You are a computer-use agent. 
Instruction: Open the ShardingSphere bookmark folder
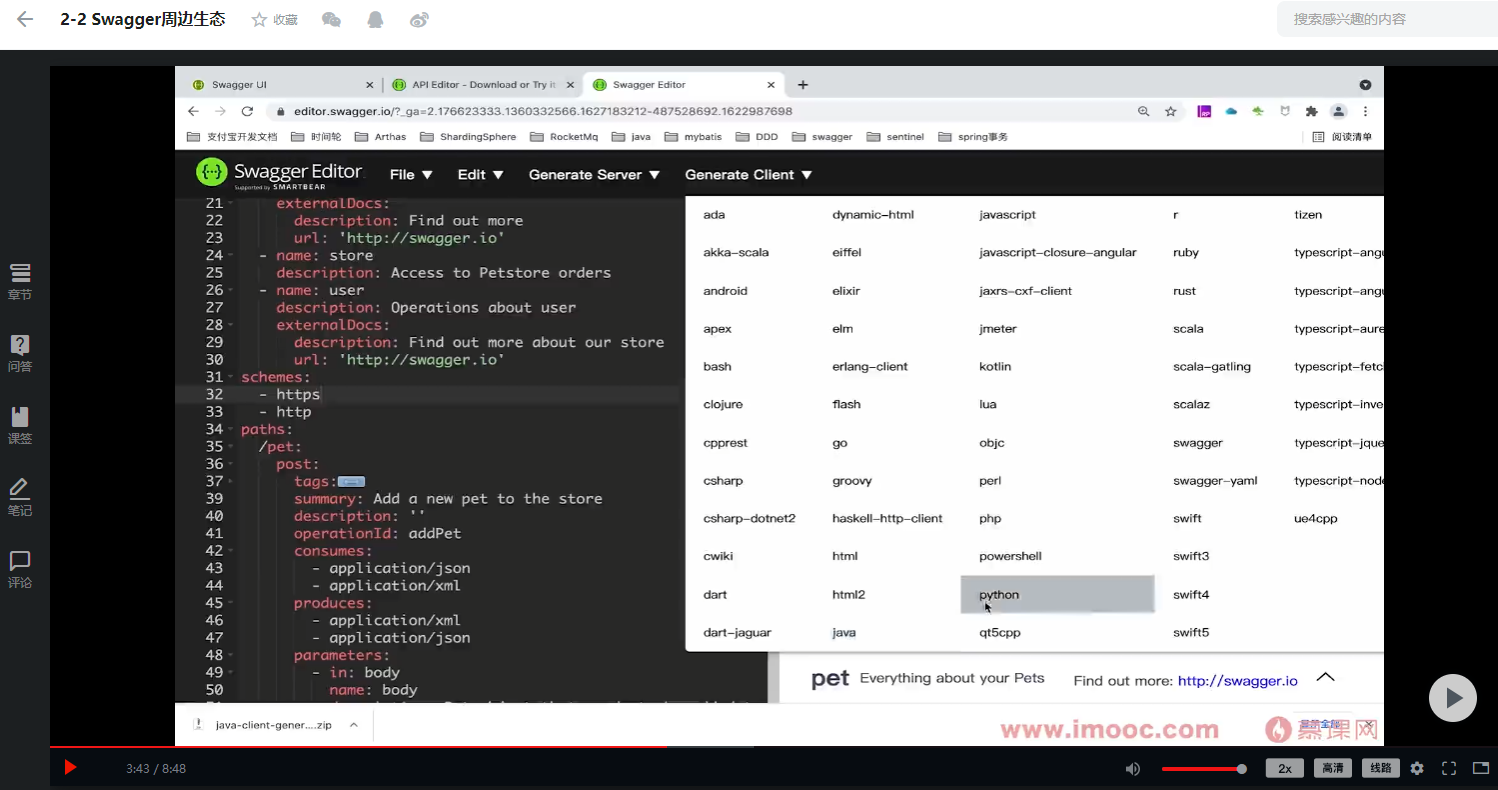[469, 137]
